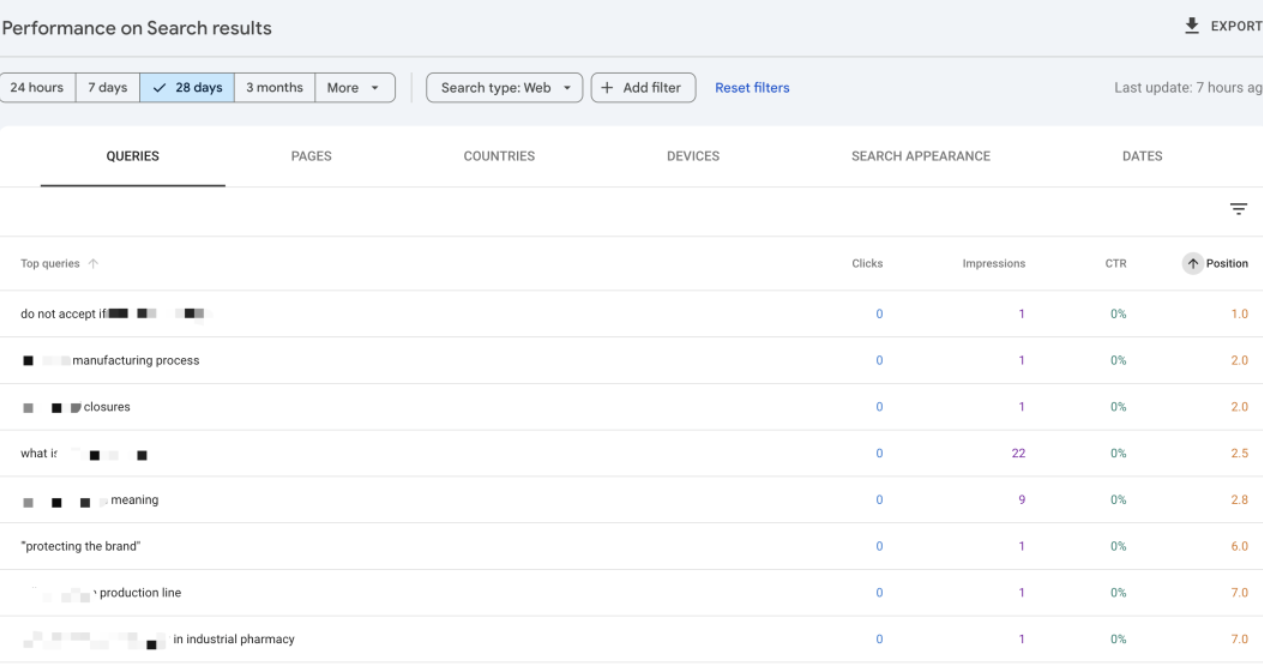Image resolution: width=1263 pixels, height=672 pixels.
Task: Click the plus icon in Add filter
Action: coord(609,88)
